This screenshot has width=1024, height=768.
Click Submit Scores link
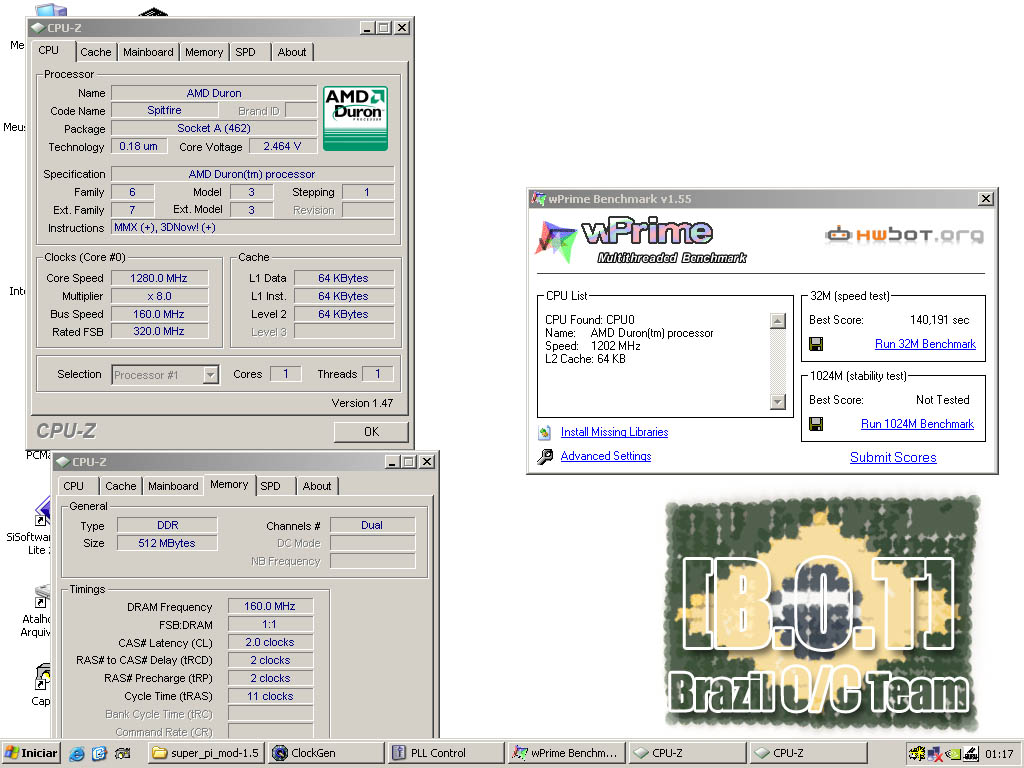click(x=893, y=457)
